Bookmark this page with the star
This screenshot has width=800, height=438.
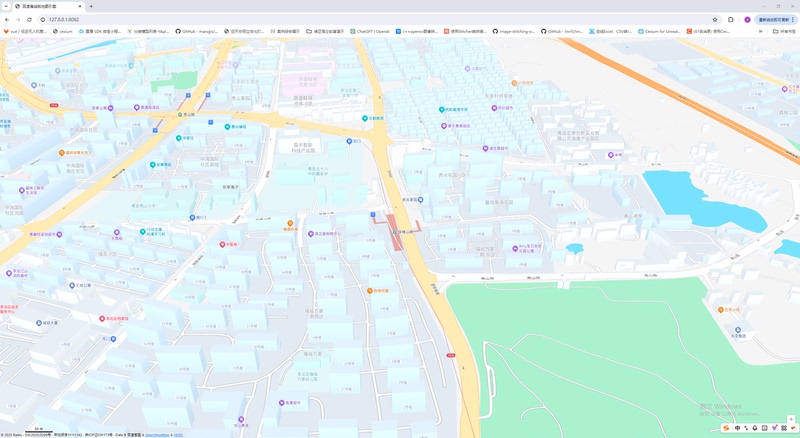(715, 19)
